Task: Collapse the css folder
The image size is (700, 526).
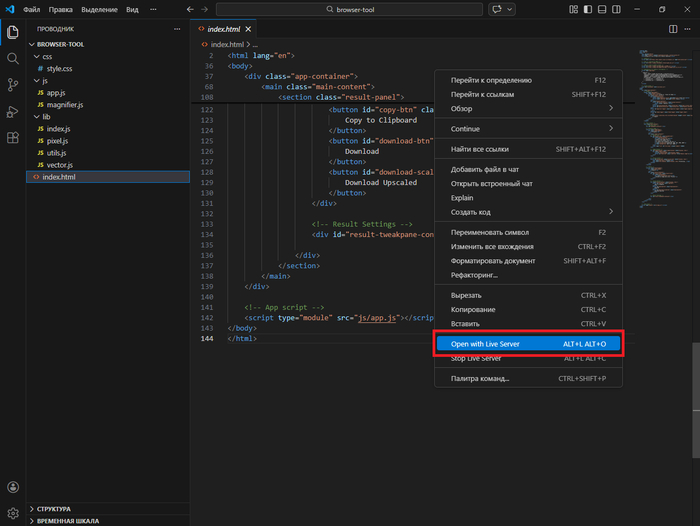Action: (x=46, y=57)
